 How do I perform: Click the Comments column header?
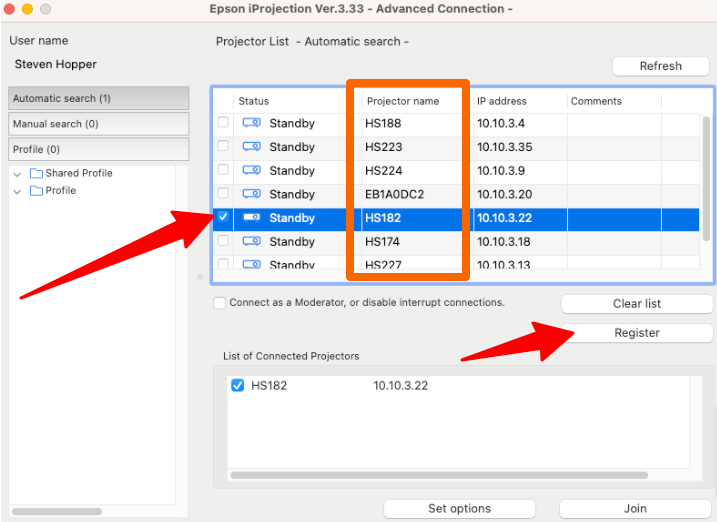596,101
